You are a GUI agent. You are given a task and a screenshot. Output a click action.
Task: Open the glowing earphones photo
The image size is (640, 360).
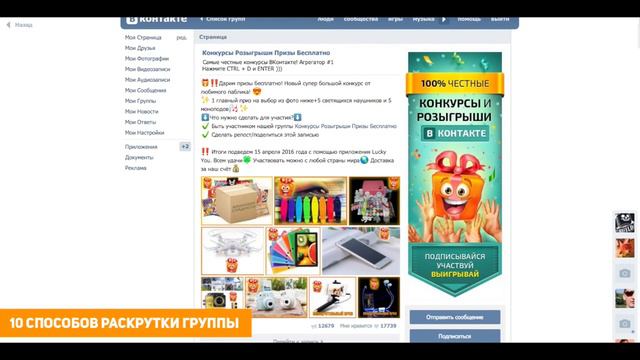click(x=379, y=297)
